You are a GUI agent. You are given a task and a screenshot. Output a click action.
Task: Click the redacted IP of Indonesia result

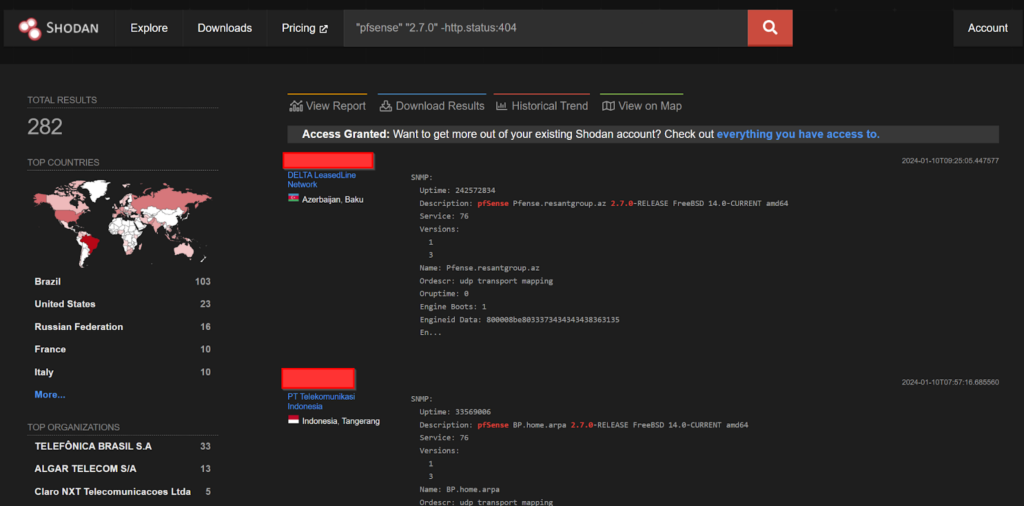[318, 377]
